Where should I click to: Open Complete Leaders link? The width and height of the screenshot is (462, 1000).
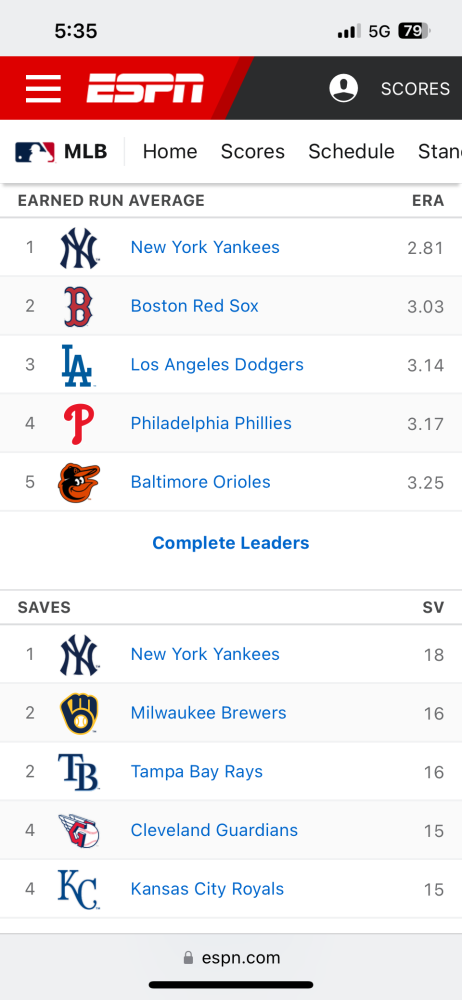(231, 543)
